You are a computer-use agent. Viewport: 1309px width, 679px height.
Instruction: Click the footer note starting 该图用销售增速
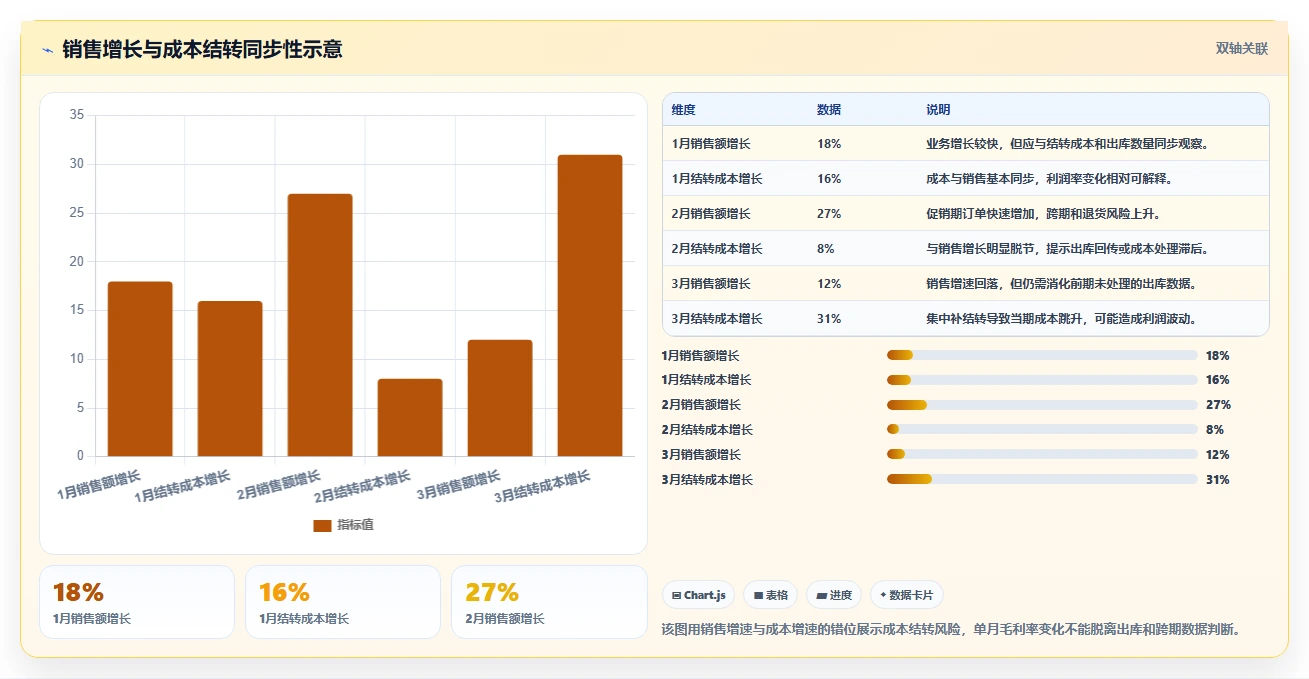[x=952, y=630]
